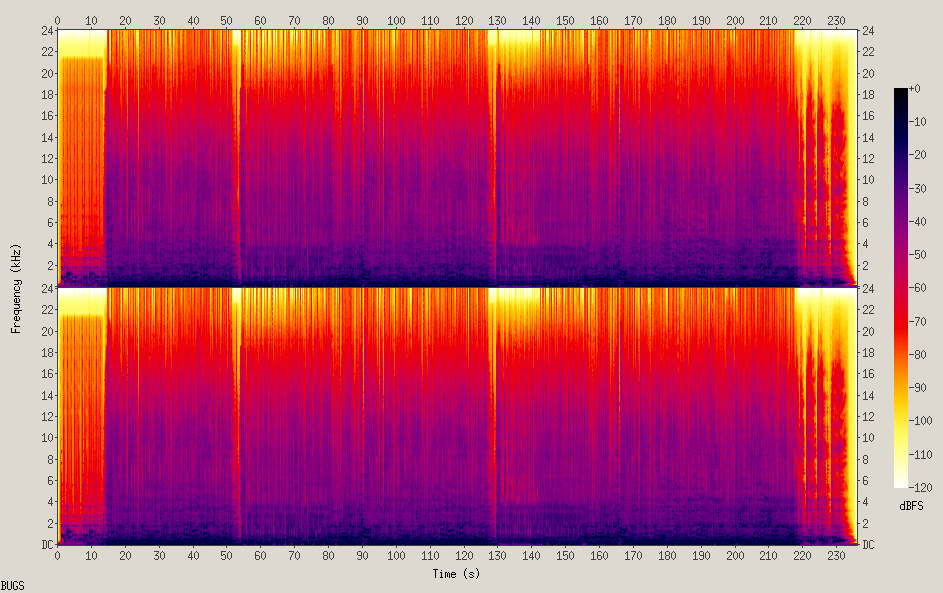This screenshot has height=593, width=943.
Task: Select the 100 mark on top time axis
Action: [396, 20]
